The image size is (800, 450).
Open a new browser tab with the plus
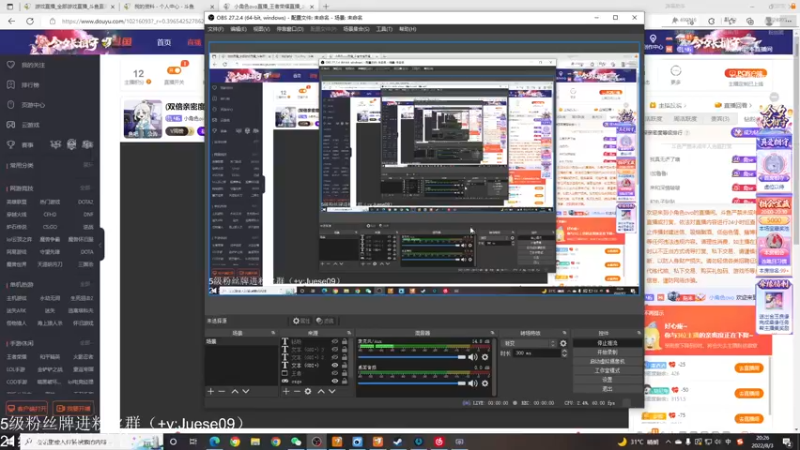click(x=326, y=7)
